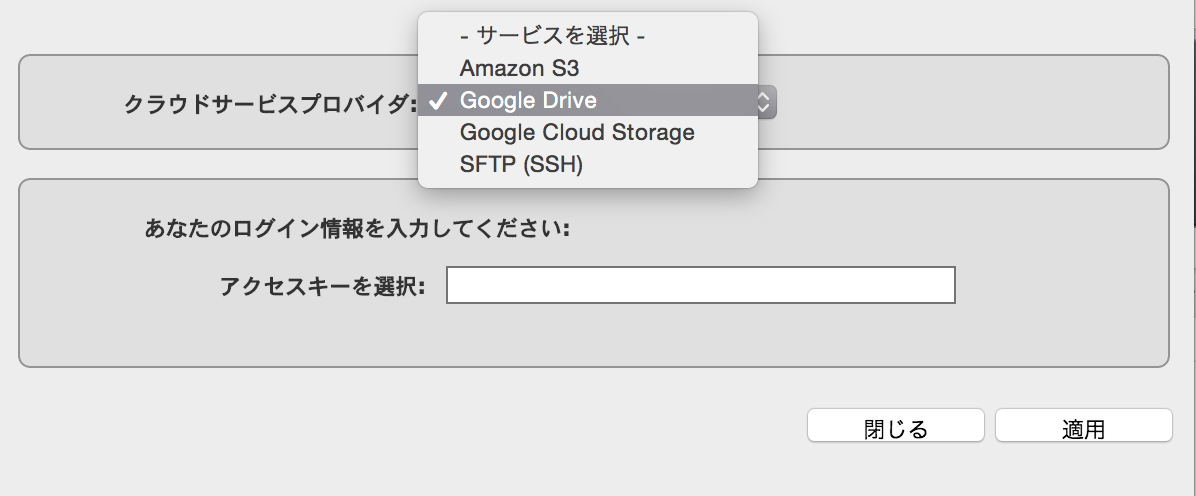This screenshot has height=496, width=1196.
Task: Click the アクセスキーを選択 label text
Action: coord(322,286)
